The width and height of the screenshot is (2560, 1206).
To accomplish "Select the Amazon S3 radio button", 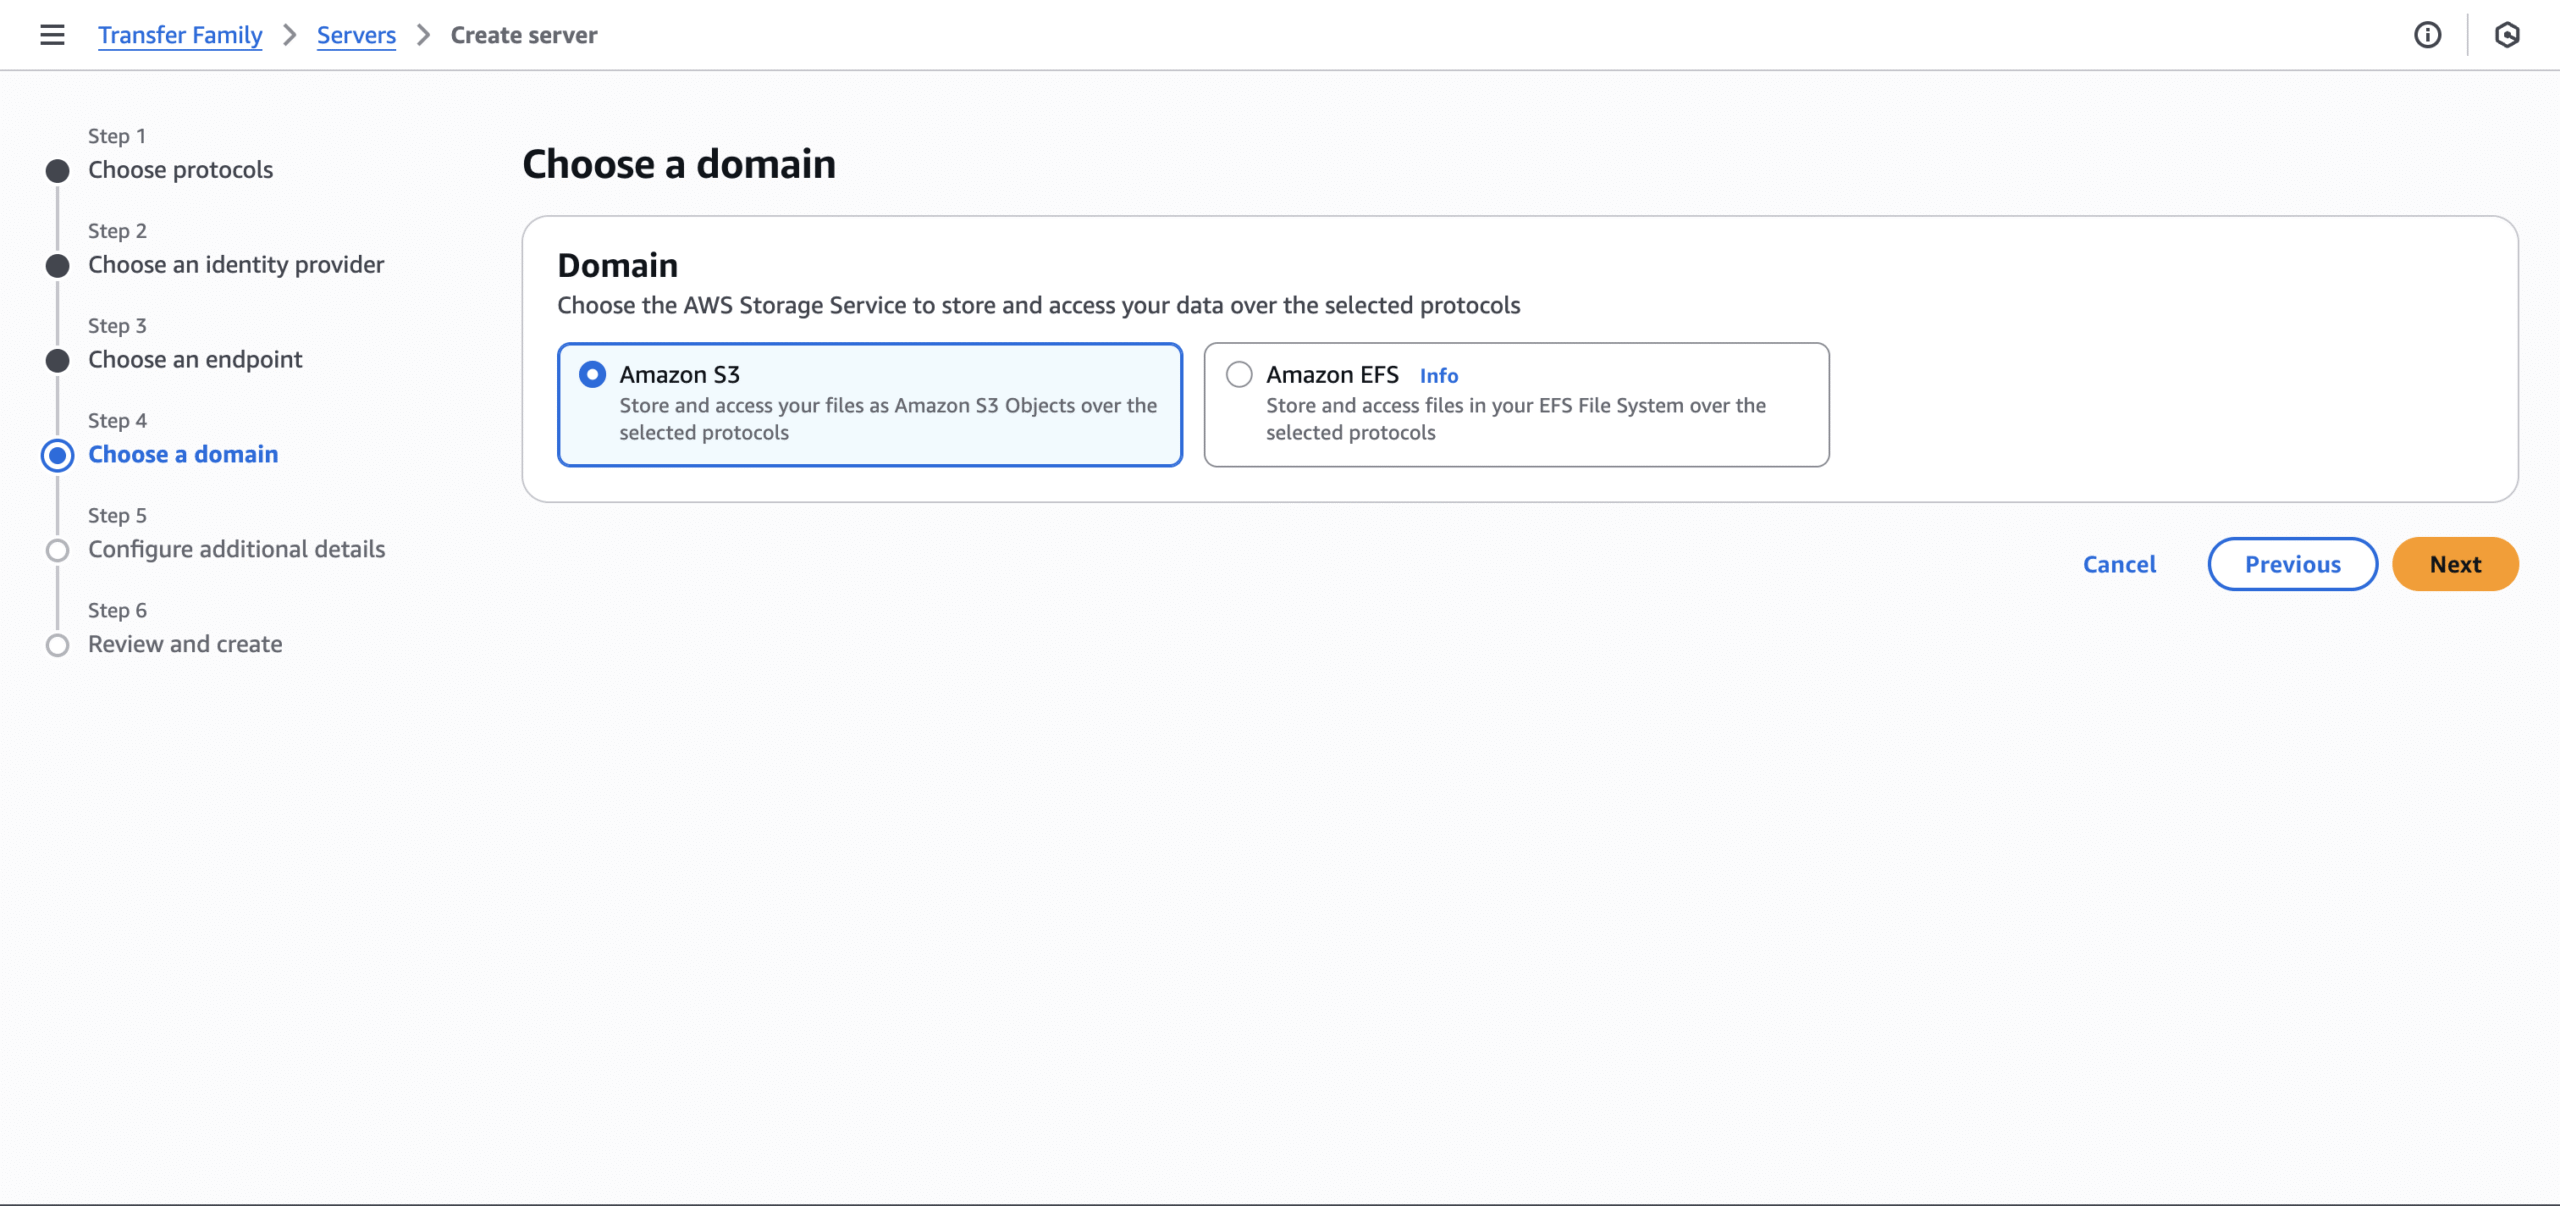I will [x=592, y=375].
